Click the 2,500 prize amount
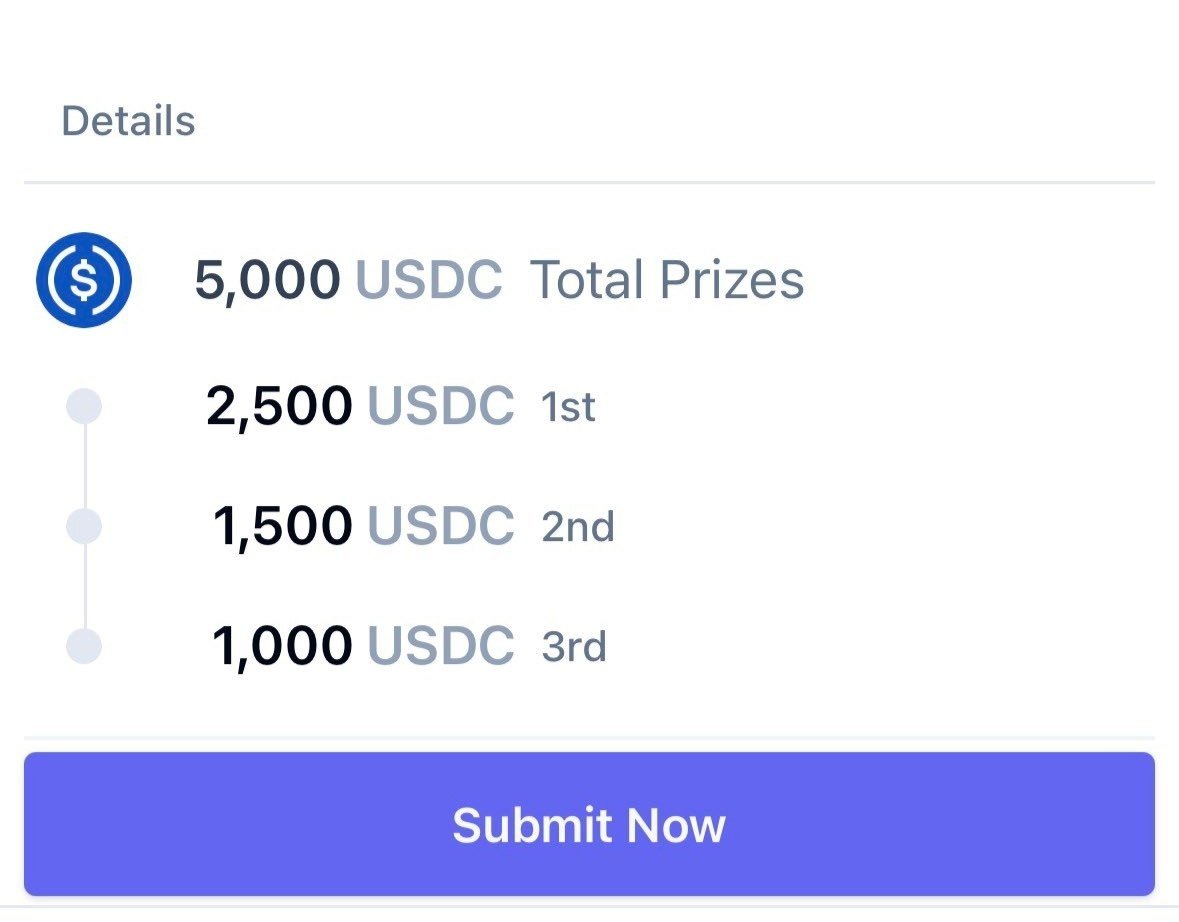 [279, 407]
